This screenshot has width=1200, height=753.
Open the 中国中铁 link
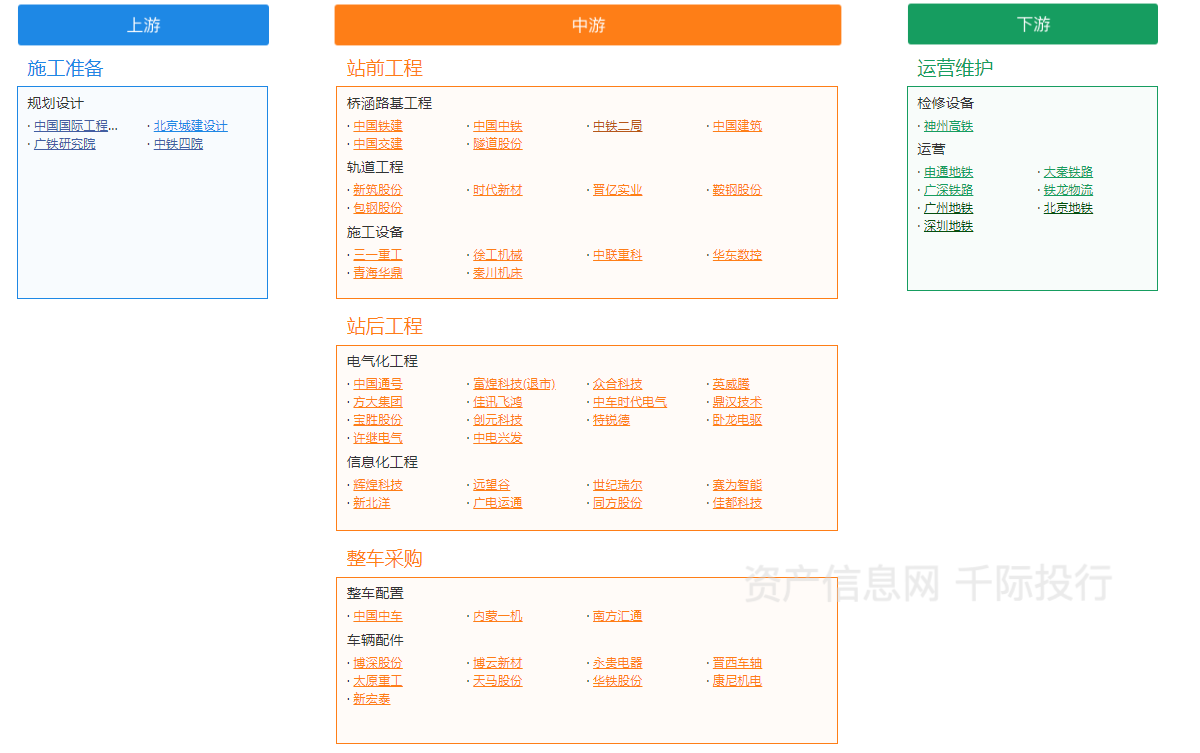498,126
